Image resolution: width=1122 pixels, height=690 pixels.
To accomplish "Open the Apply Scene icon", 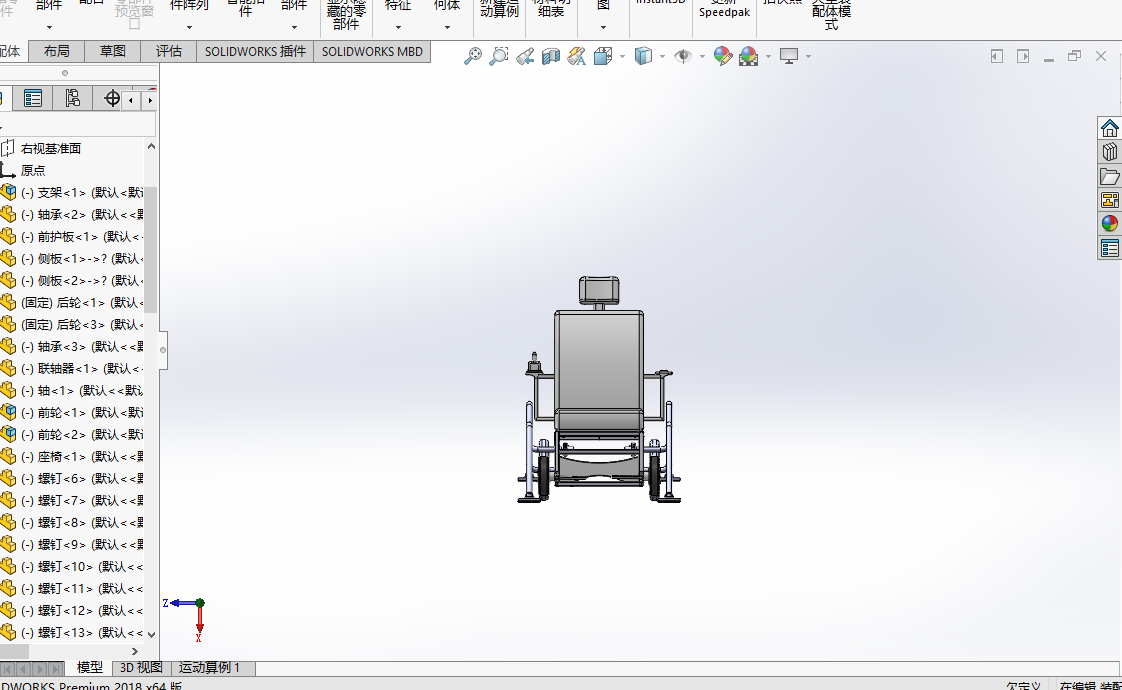I will click(x=748, y=56).
